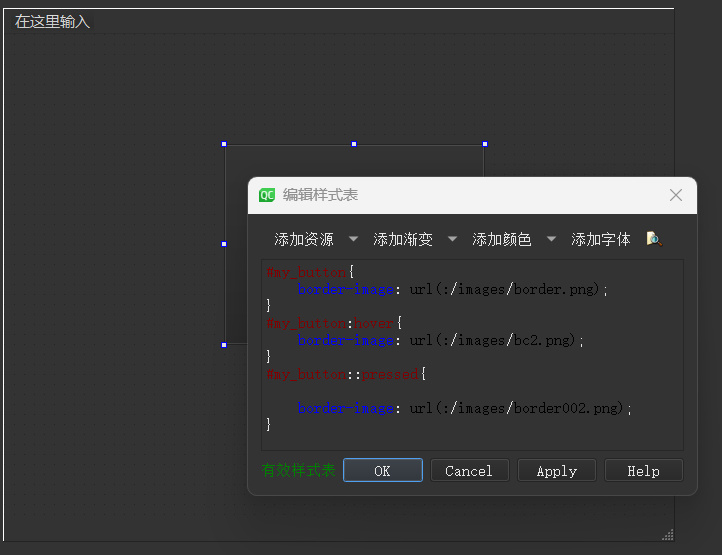722x555 pixels.
Task: Click the 添加资源 button
Action: pos(303,240)
